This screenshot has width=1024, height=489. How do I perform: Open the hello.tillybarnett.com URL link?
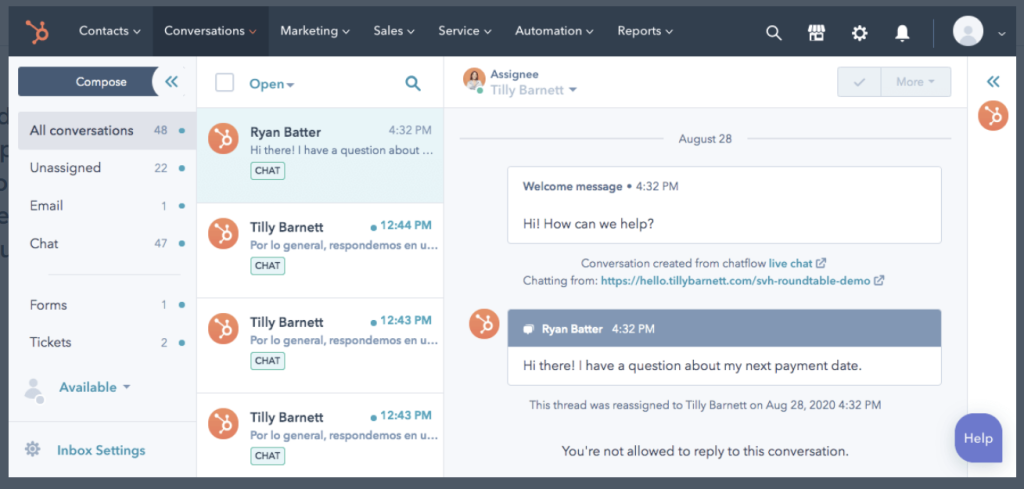coord(735,281)
